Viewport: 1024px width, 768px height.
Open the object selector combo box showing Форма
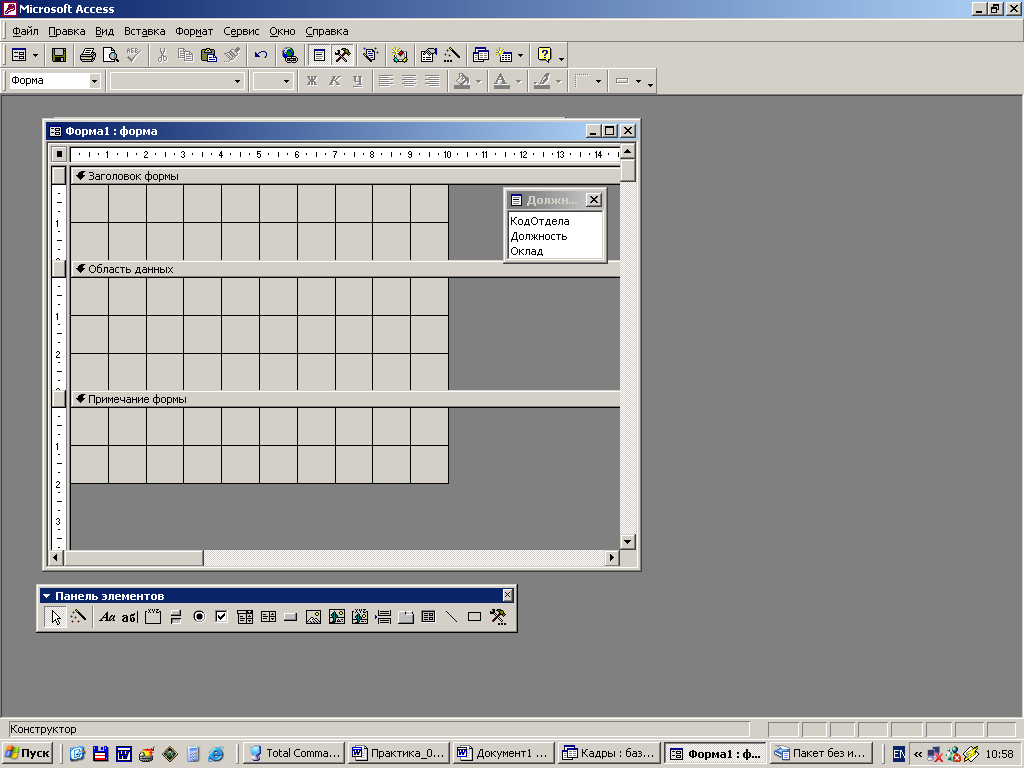54,81
